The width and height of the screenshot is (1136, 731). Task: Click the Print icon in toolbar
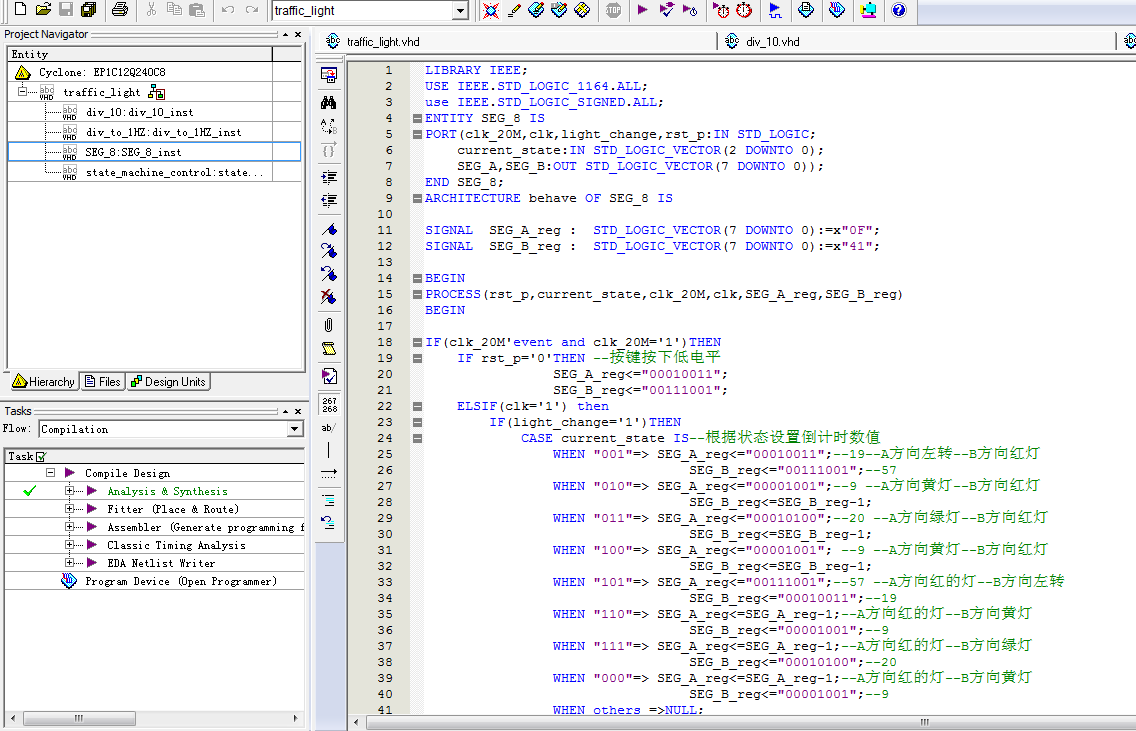[120, 10]
